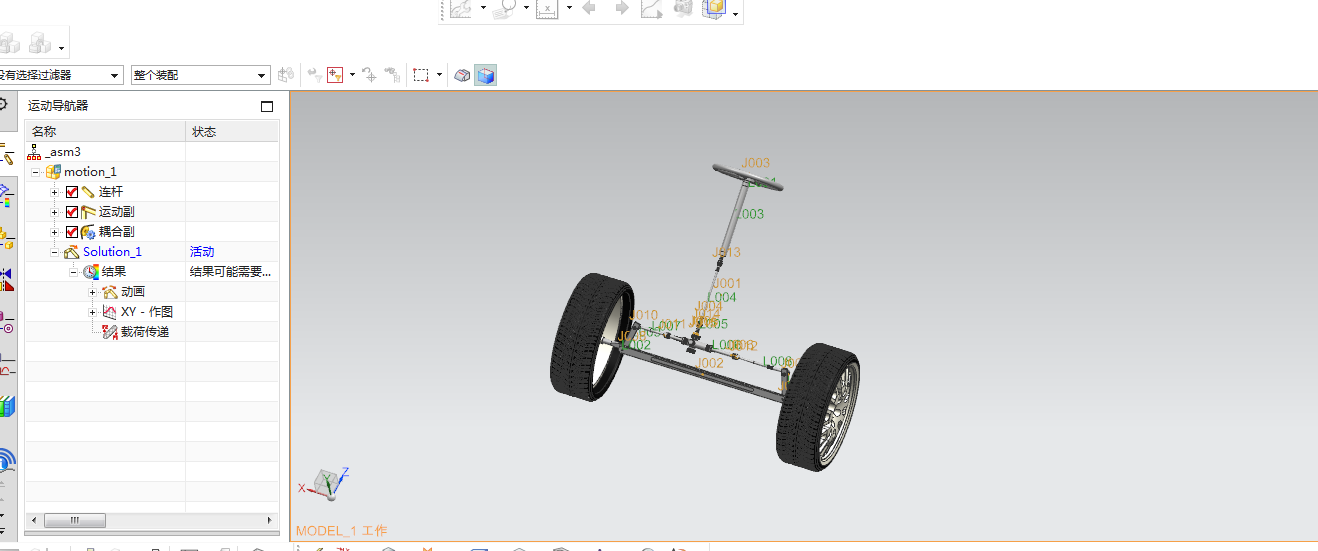Select the 结果 tree item
This screenshot has width=1318, height=551.
click(114, 272)
